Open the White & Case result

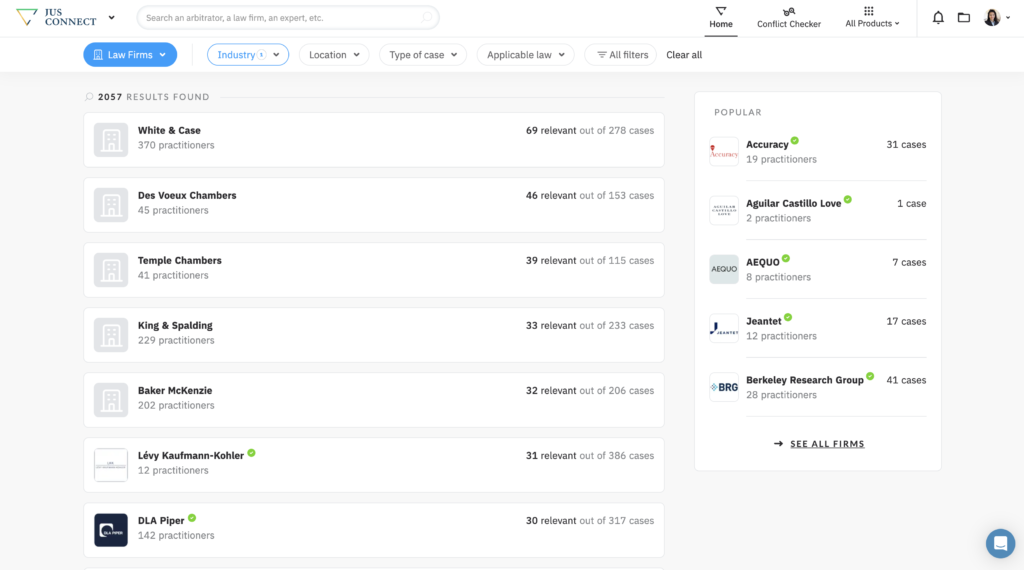tap(374, 139)
